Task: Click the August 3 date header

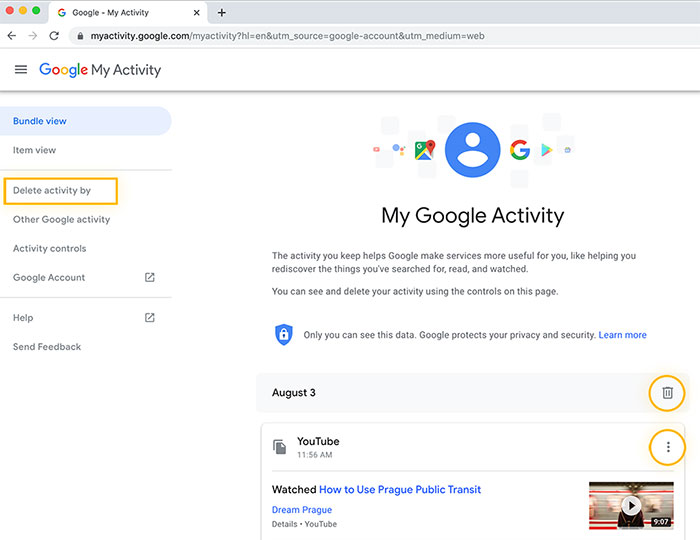Action: pyautogui.click(x=294, y=393)
